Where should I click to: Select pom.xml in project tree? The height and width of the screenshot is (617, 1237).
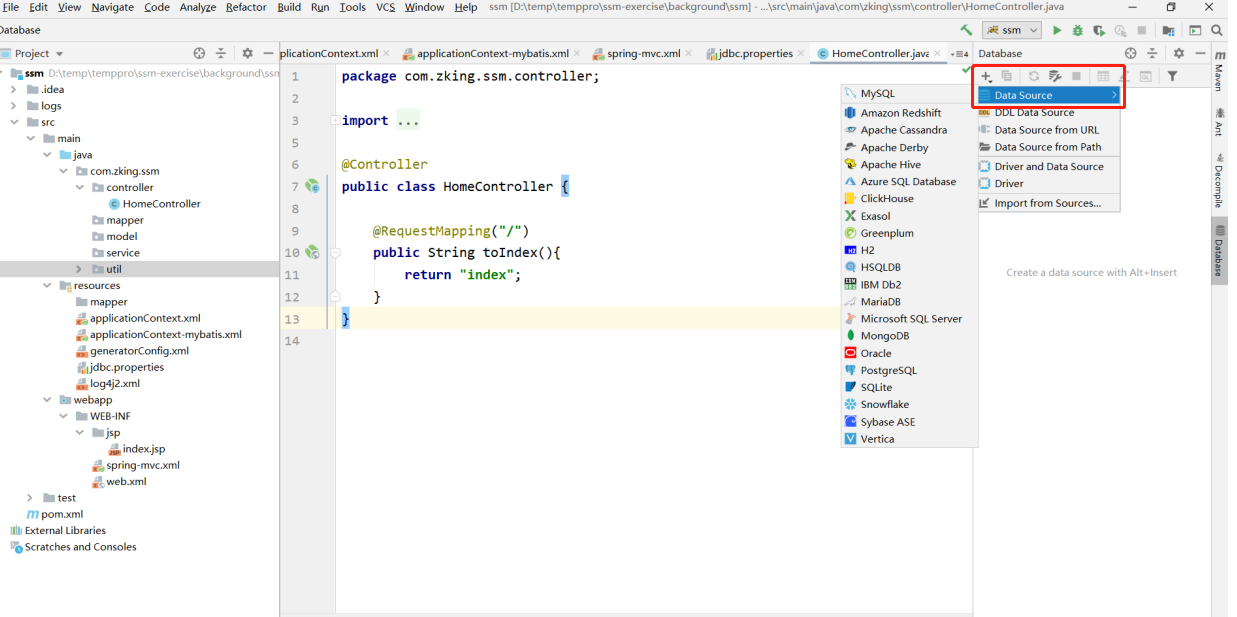55,514
